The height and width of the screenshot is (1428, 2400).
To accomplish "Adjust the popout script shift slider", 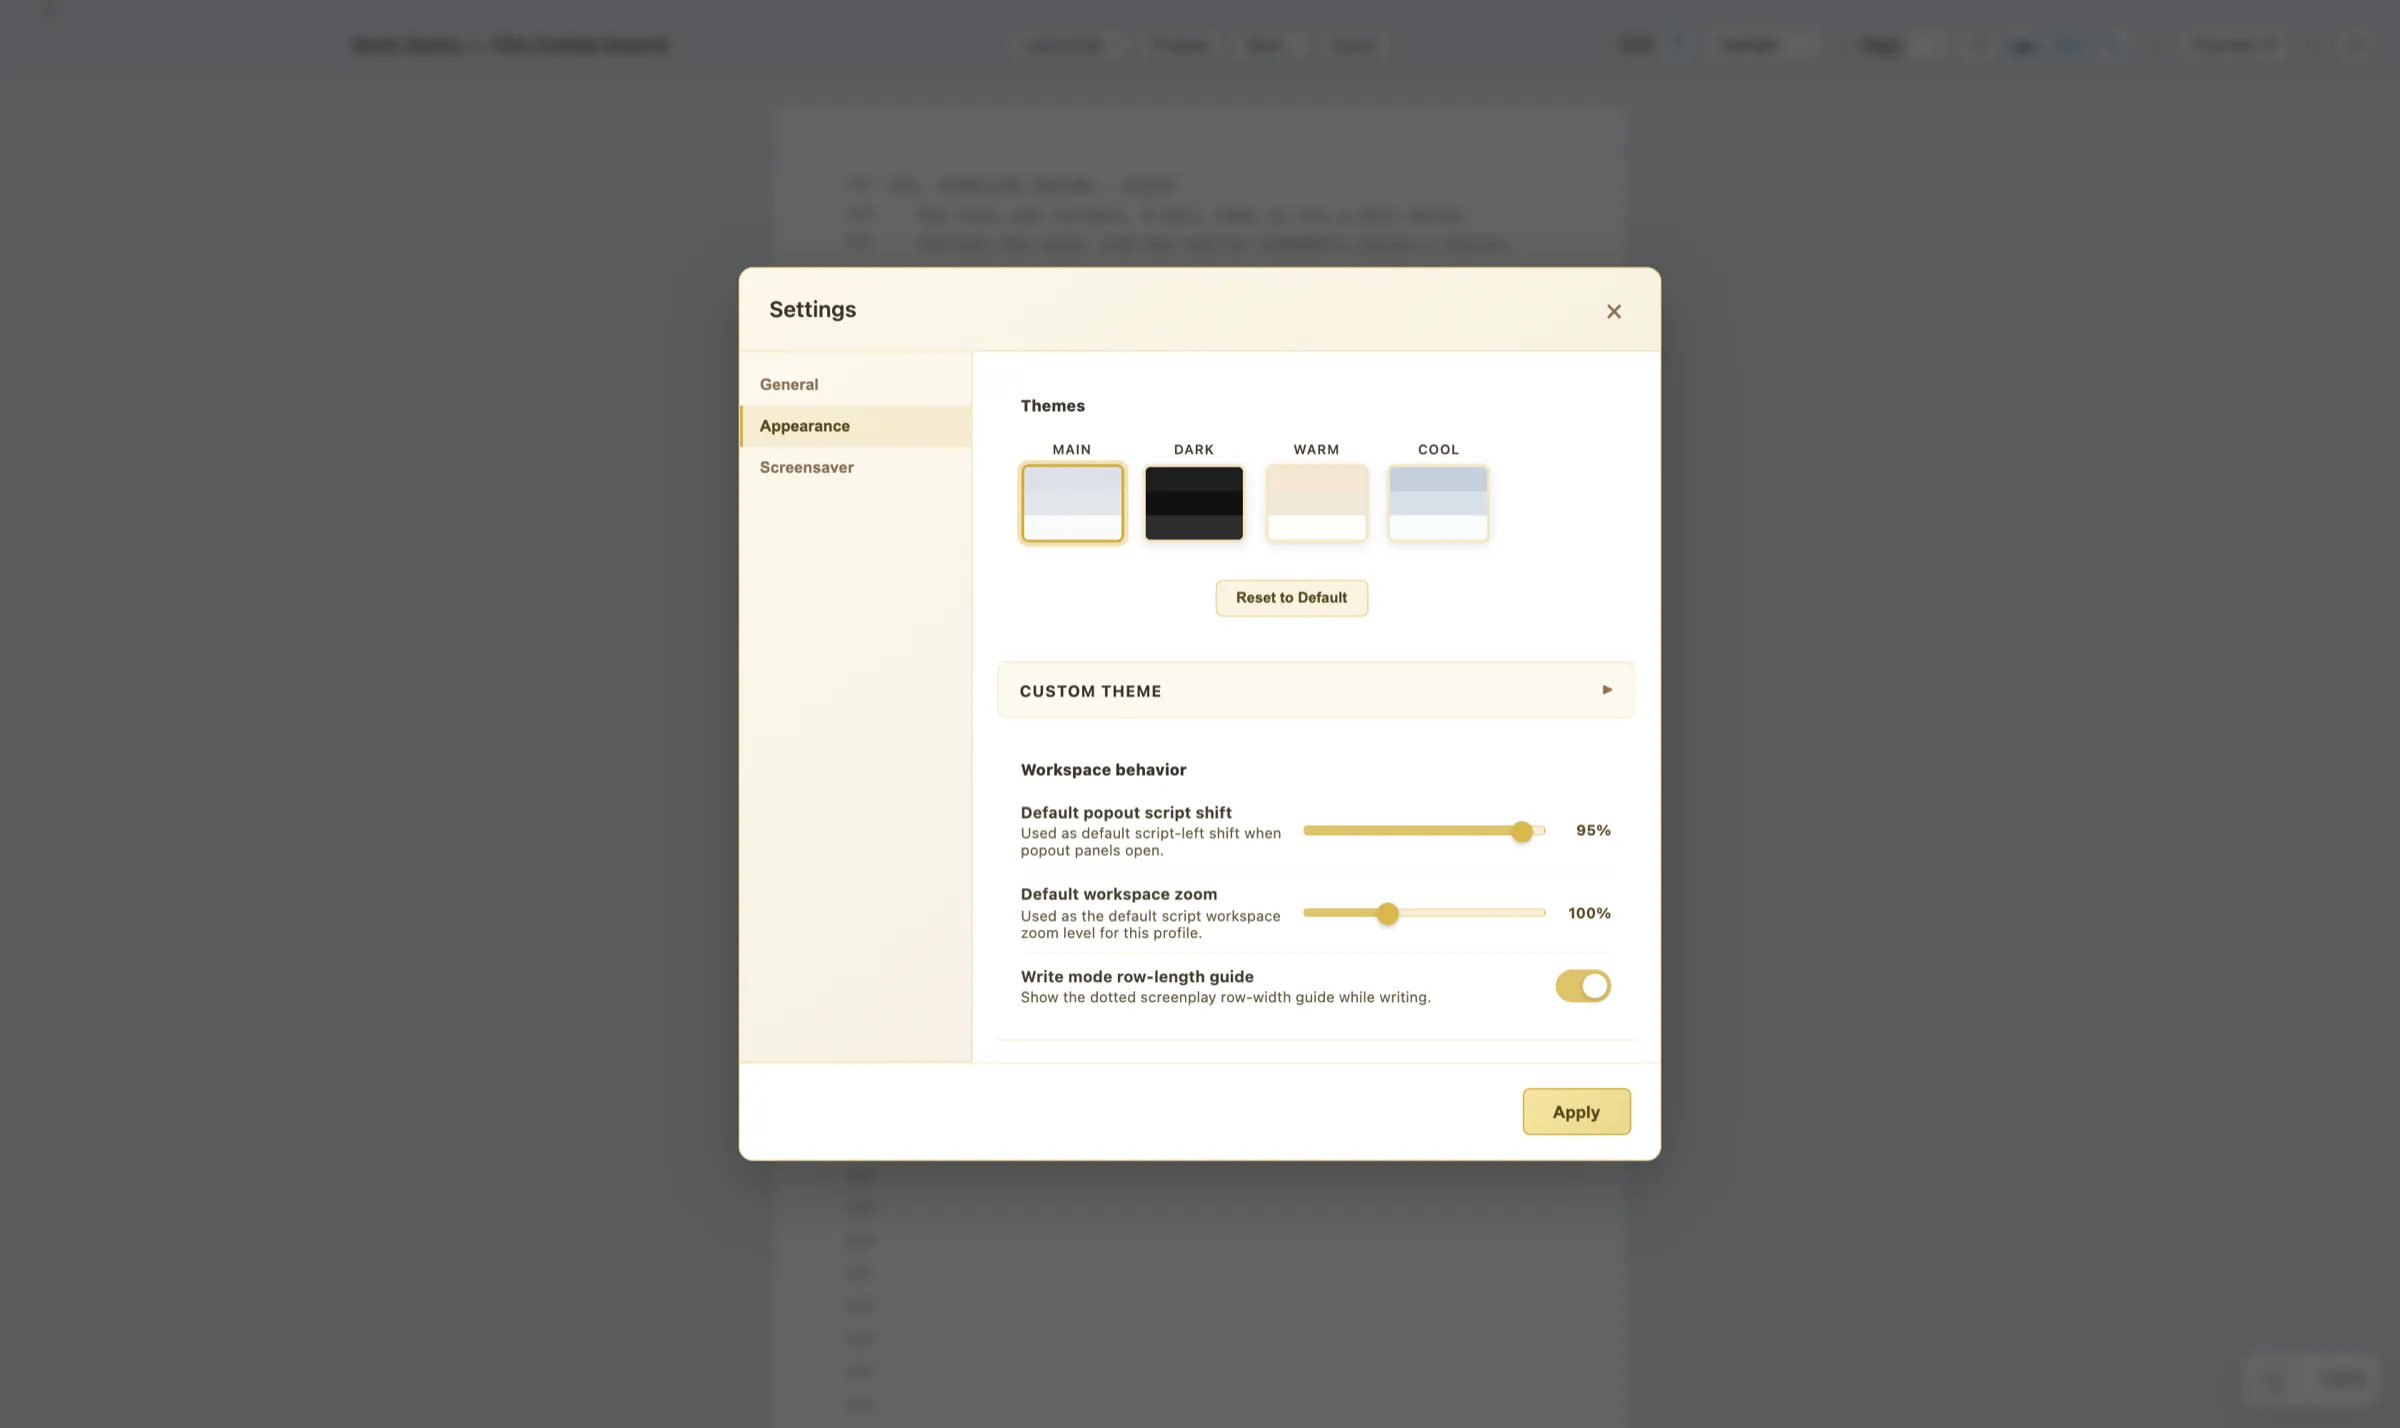I will [x=1424, y=831].
